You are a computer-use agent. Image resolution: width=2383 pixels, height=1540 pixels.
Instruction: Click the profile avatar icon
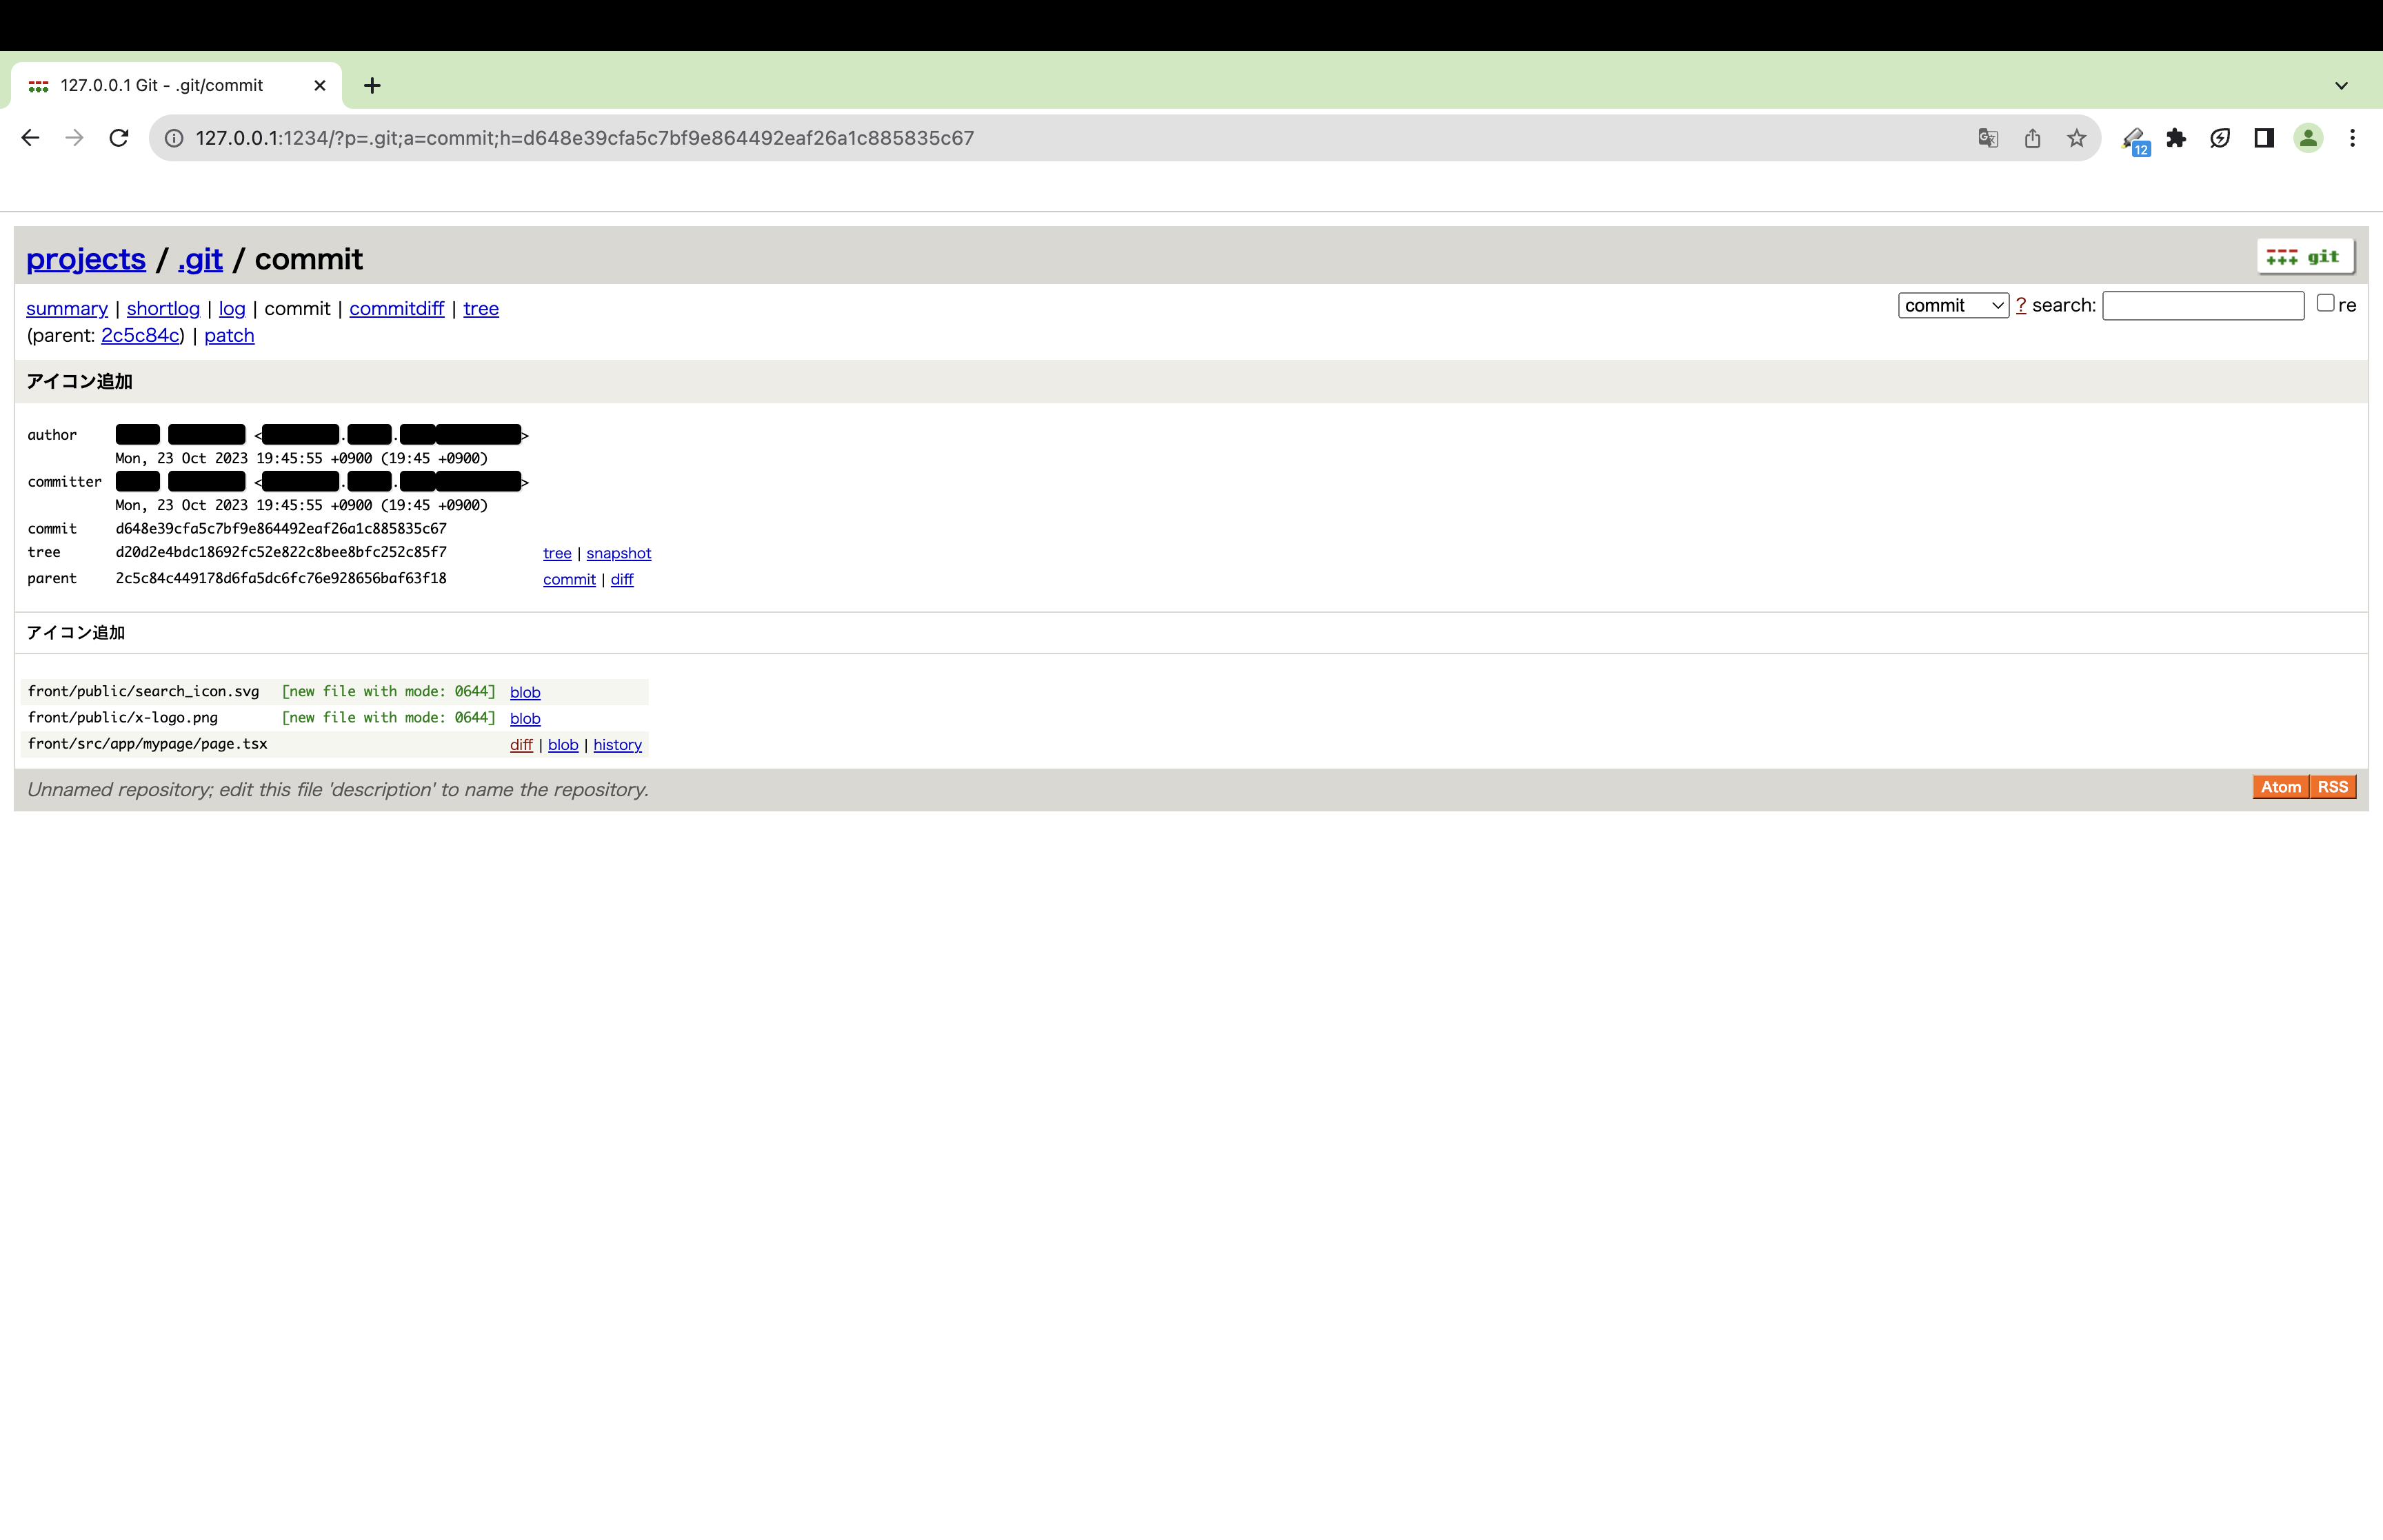2308,138
